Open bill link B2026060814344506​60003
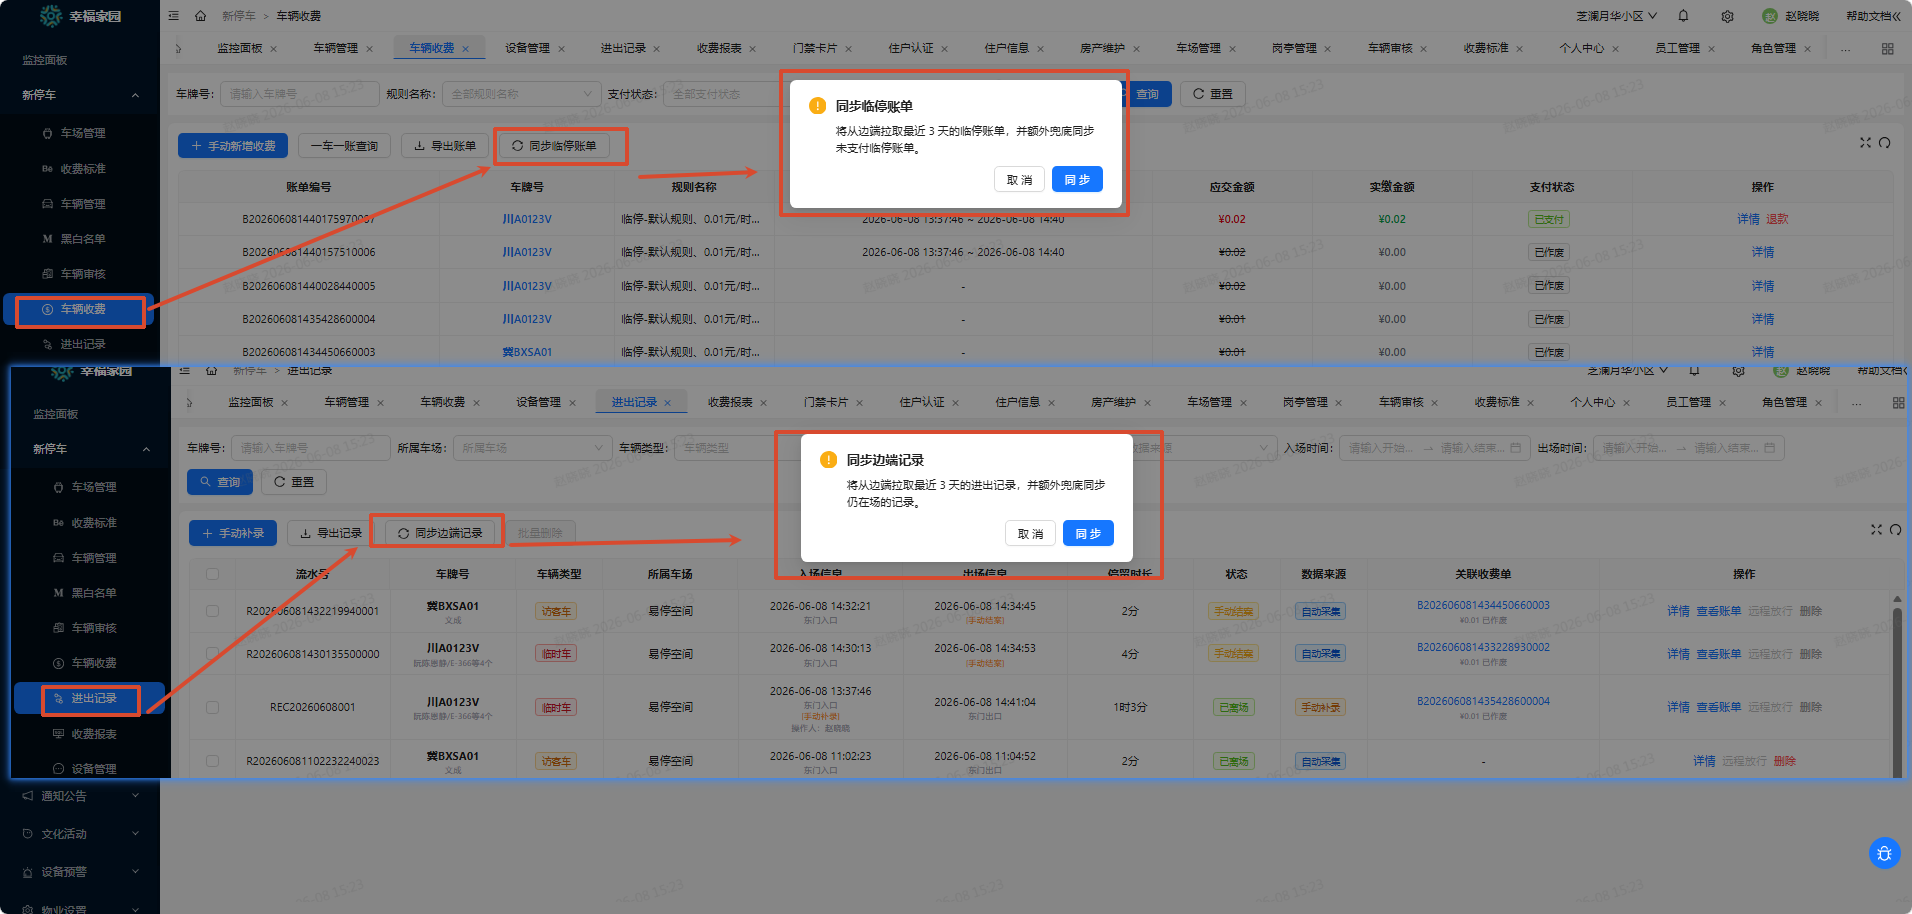Viewport: 1912px width, 914px height. 1483,605
